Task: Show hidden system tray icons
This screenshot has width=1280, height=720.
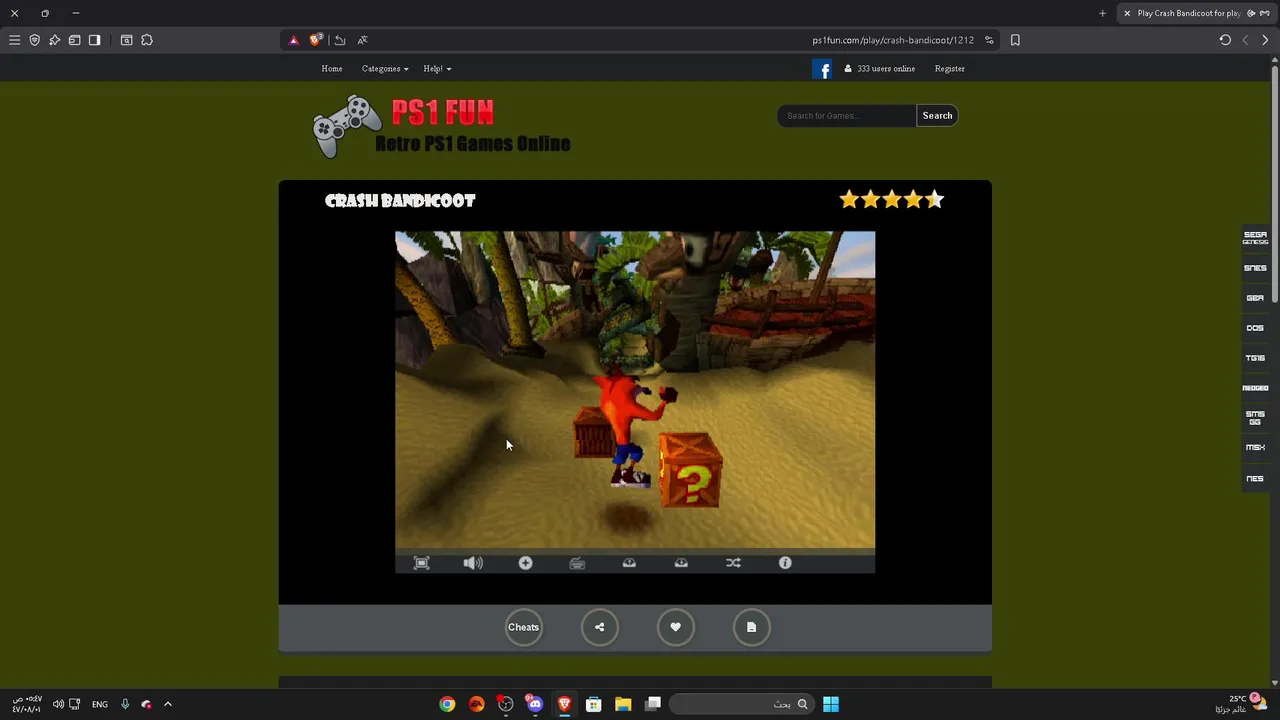Action: click(167, 704)
